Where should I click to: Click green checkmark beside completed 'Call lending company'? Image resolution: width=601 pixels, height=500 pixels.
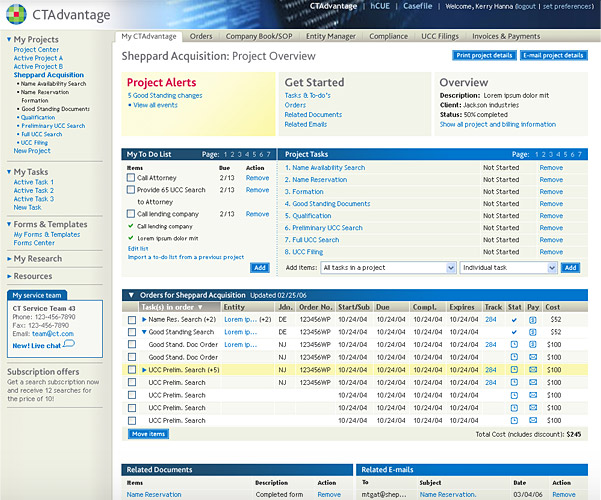click(x=131, y=226)
